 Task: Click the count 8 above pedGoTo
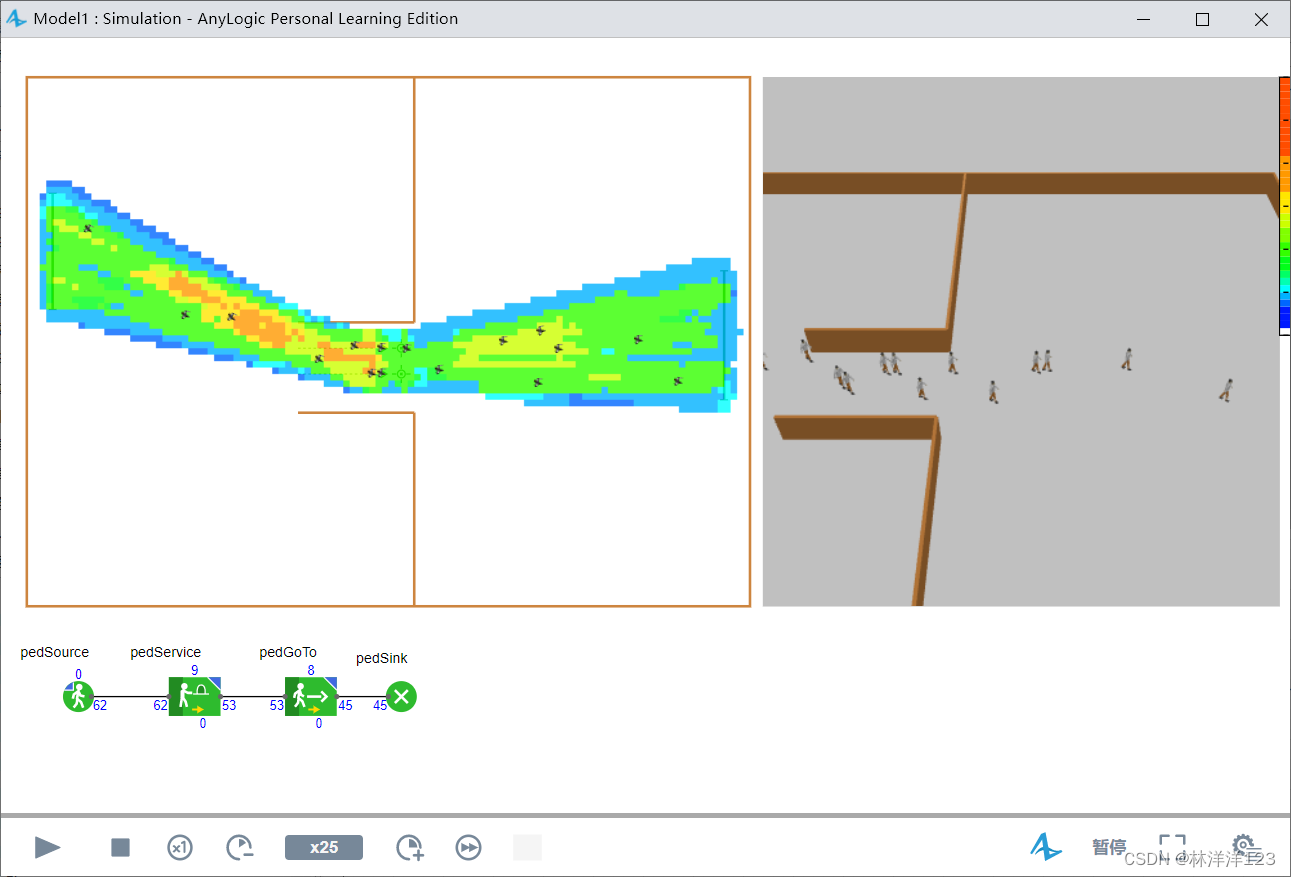(x=311, y=670)
